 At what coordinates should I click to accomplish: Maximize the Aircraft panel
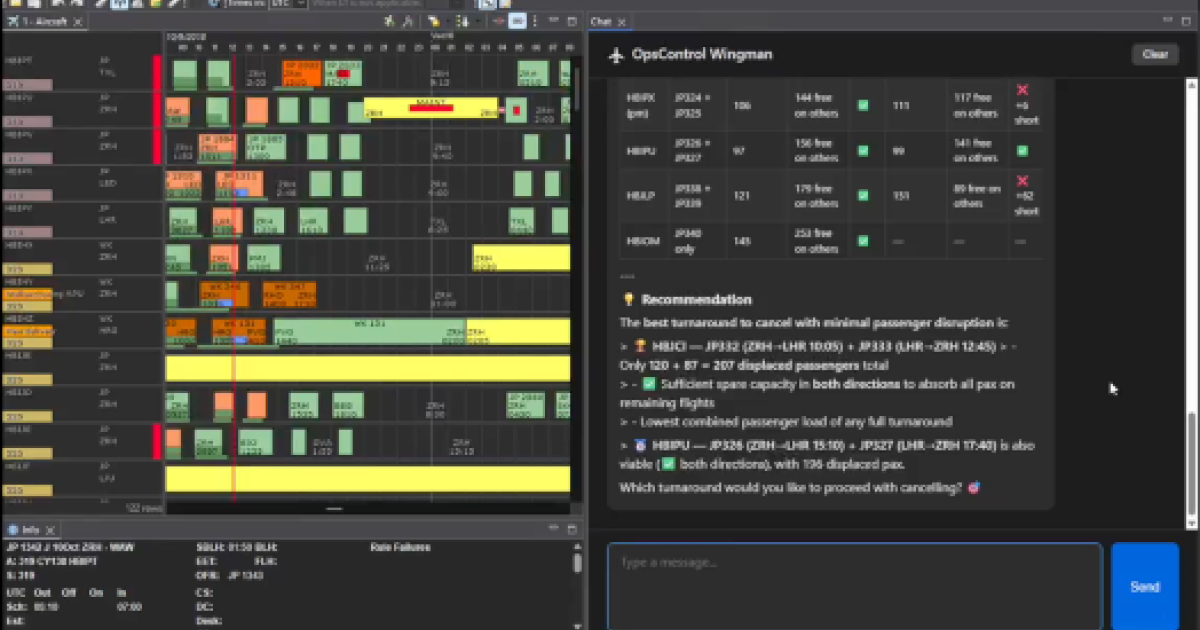tap(572, 21)
